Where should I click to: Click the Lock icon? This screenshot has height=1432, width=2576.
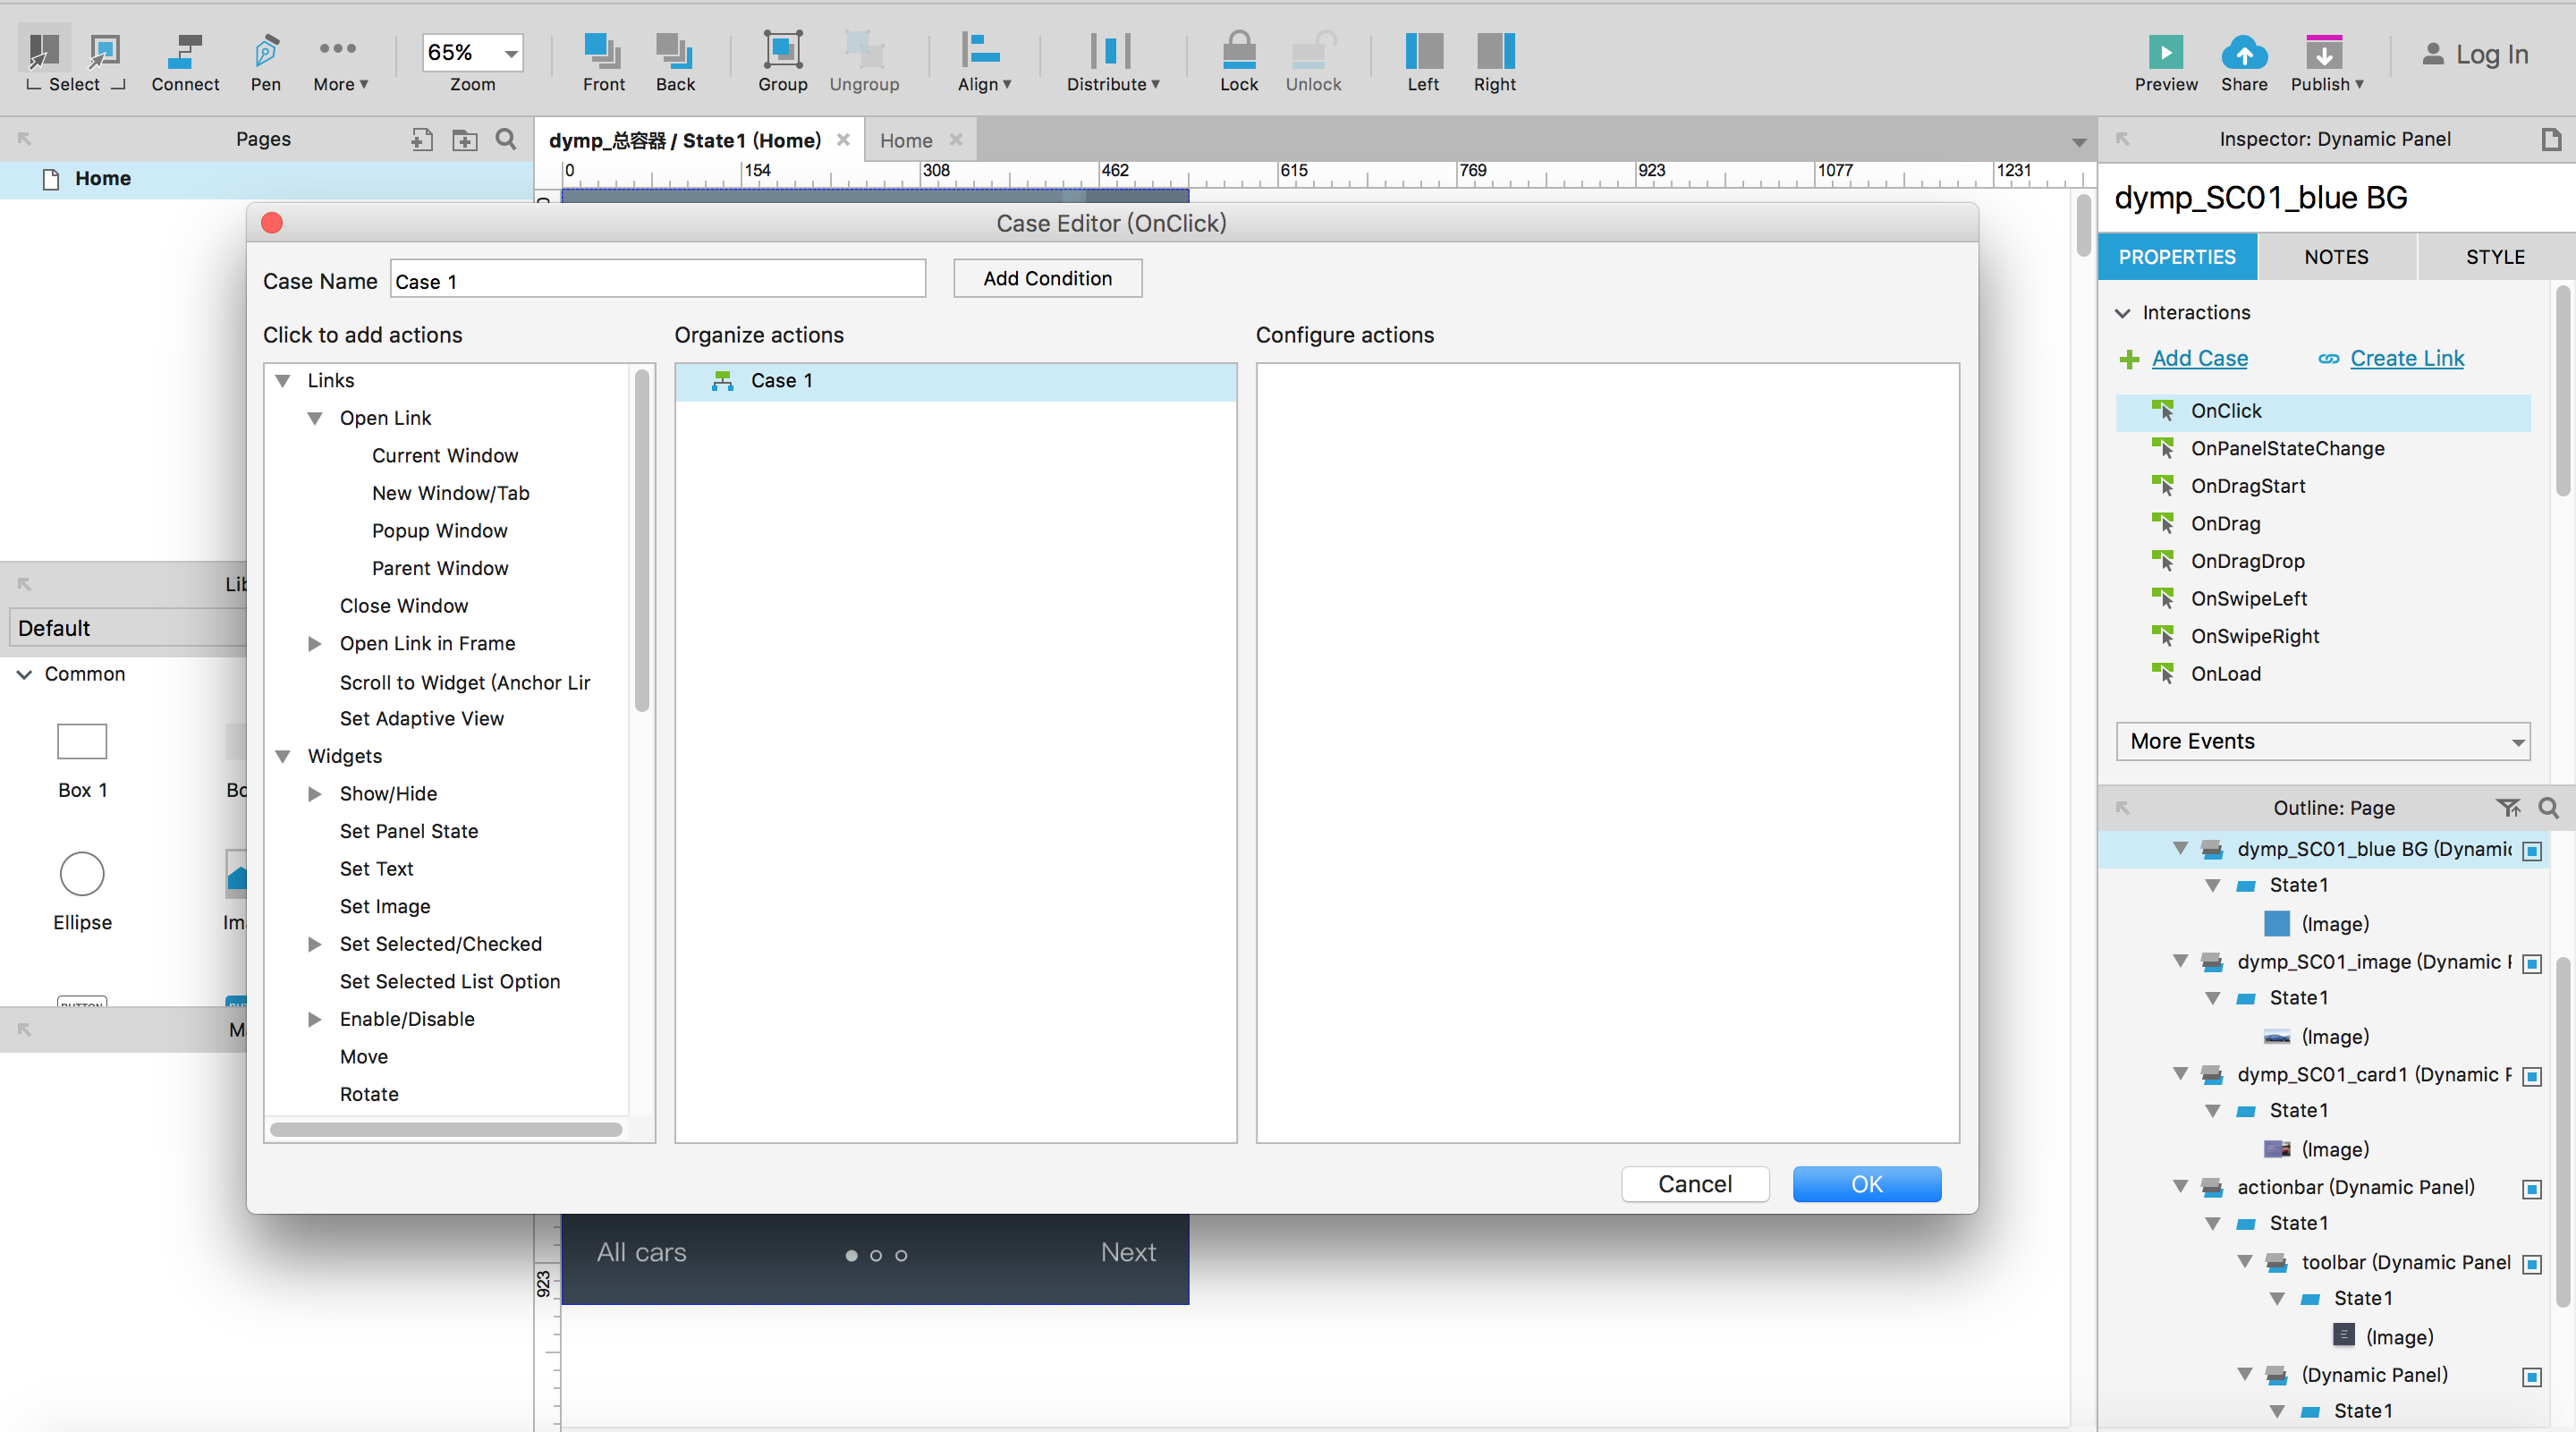pyautogui.click(x=1238, y=52)
